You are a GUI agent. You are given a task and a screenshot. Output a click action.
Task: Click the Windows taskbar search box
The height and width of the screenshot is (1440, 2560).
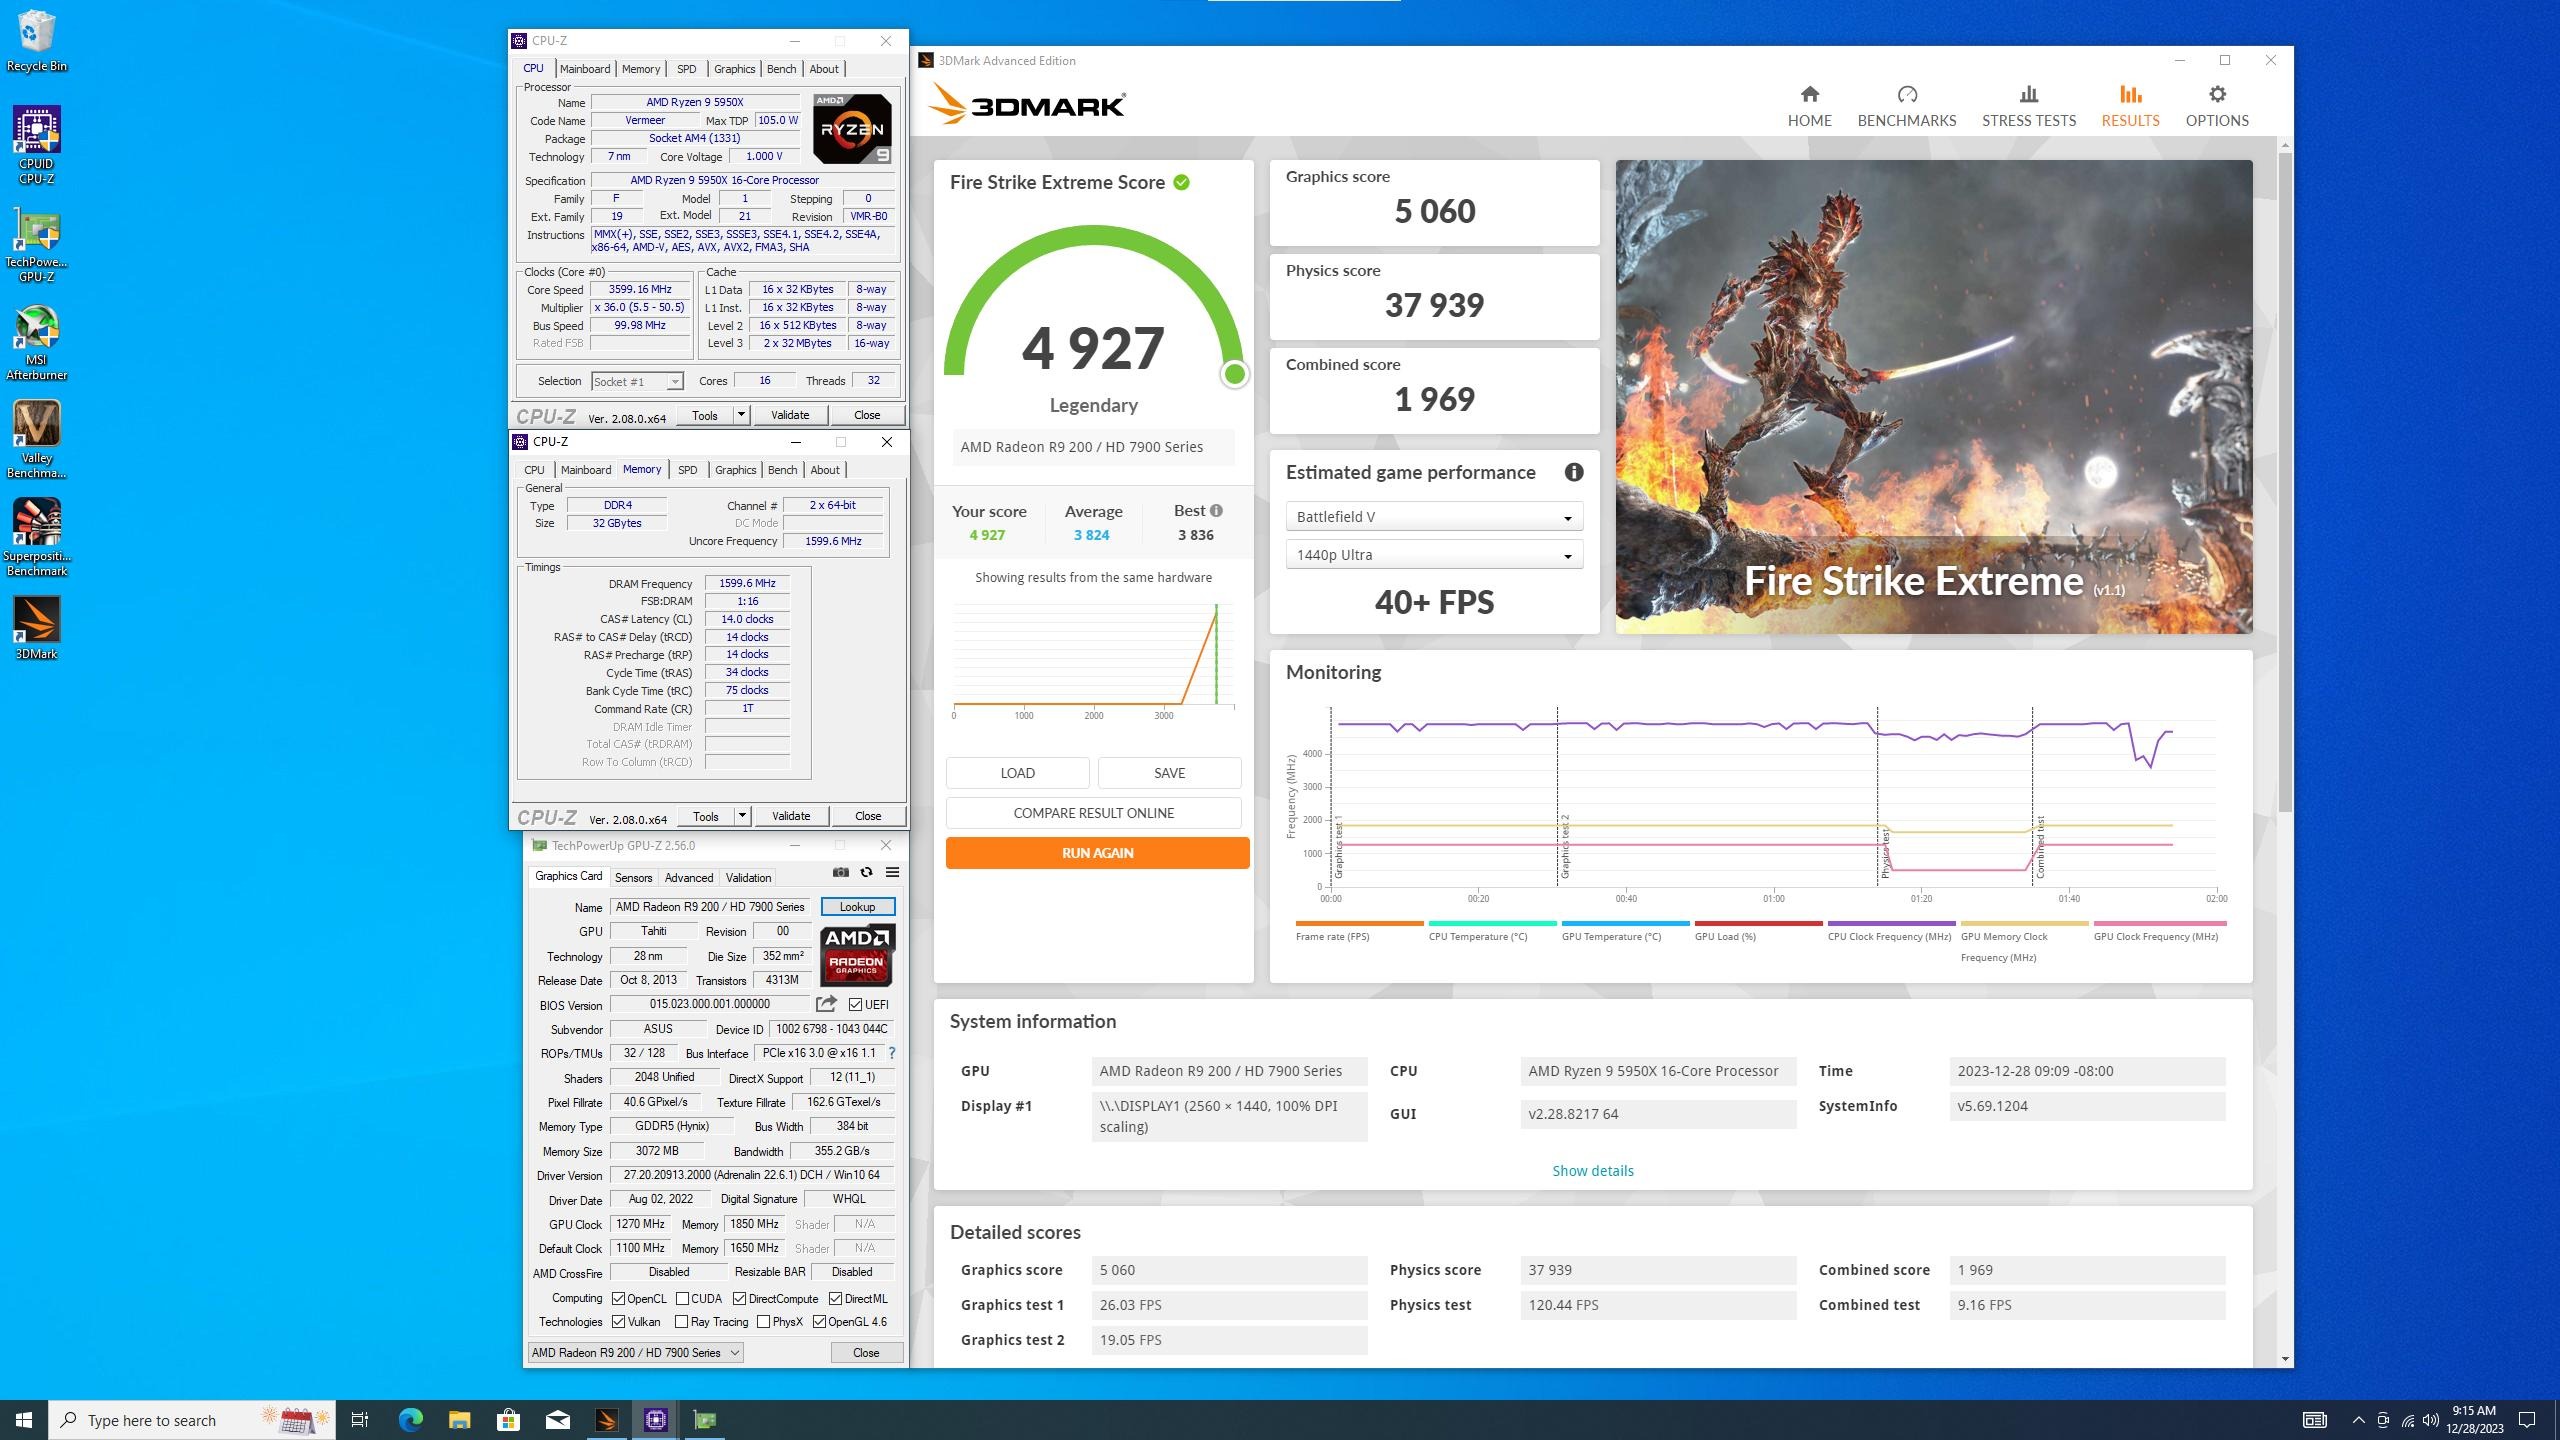[192, 1419]
